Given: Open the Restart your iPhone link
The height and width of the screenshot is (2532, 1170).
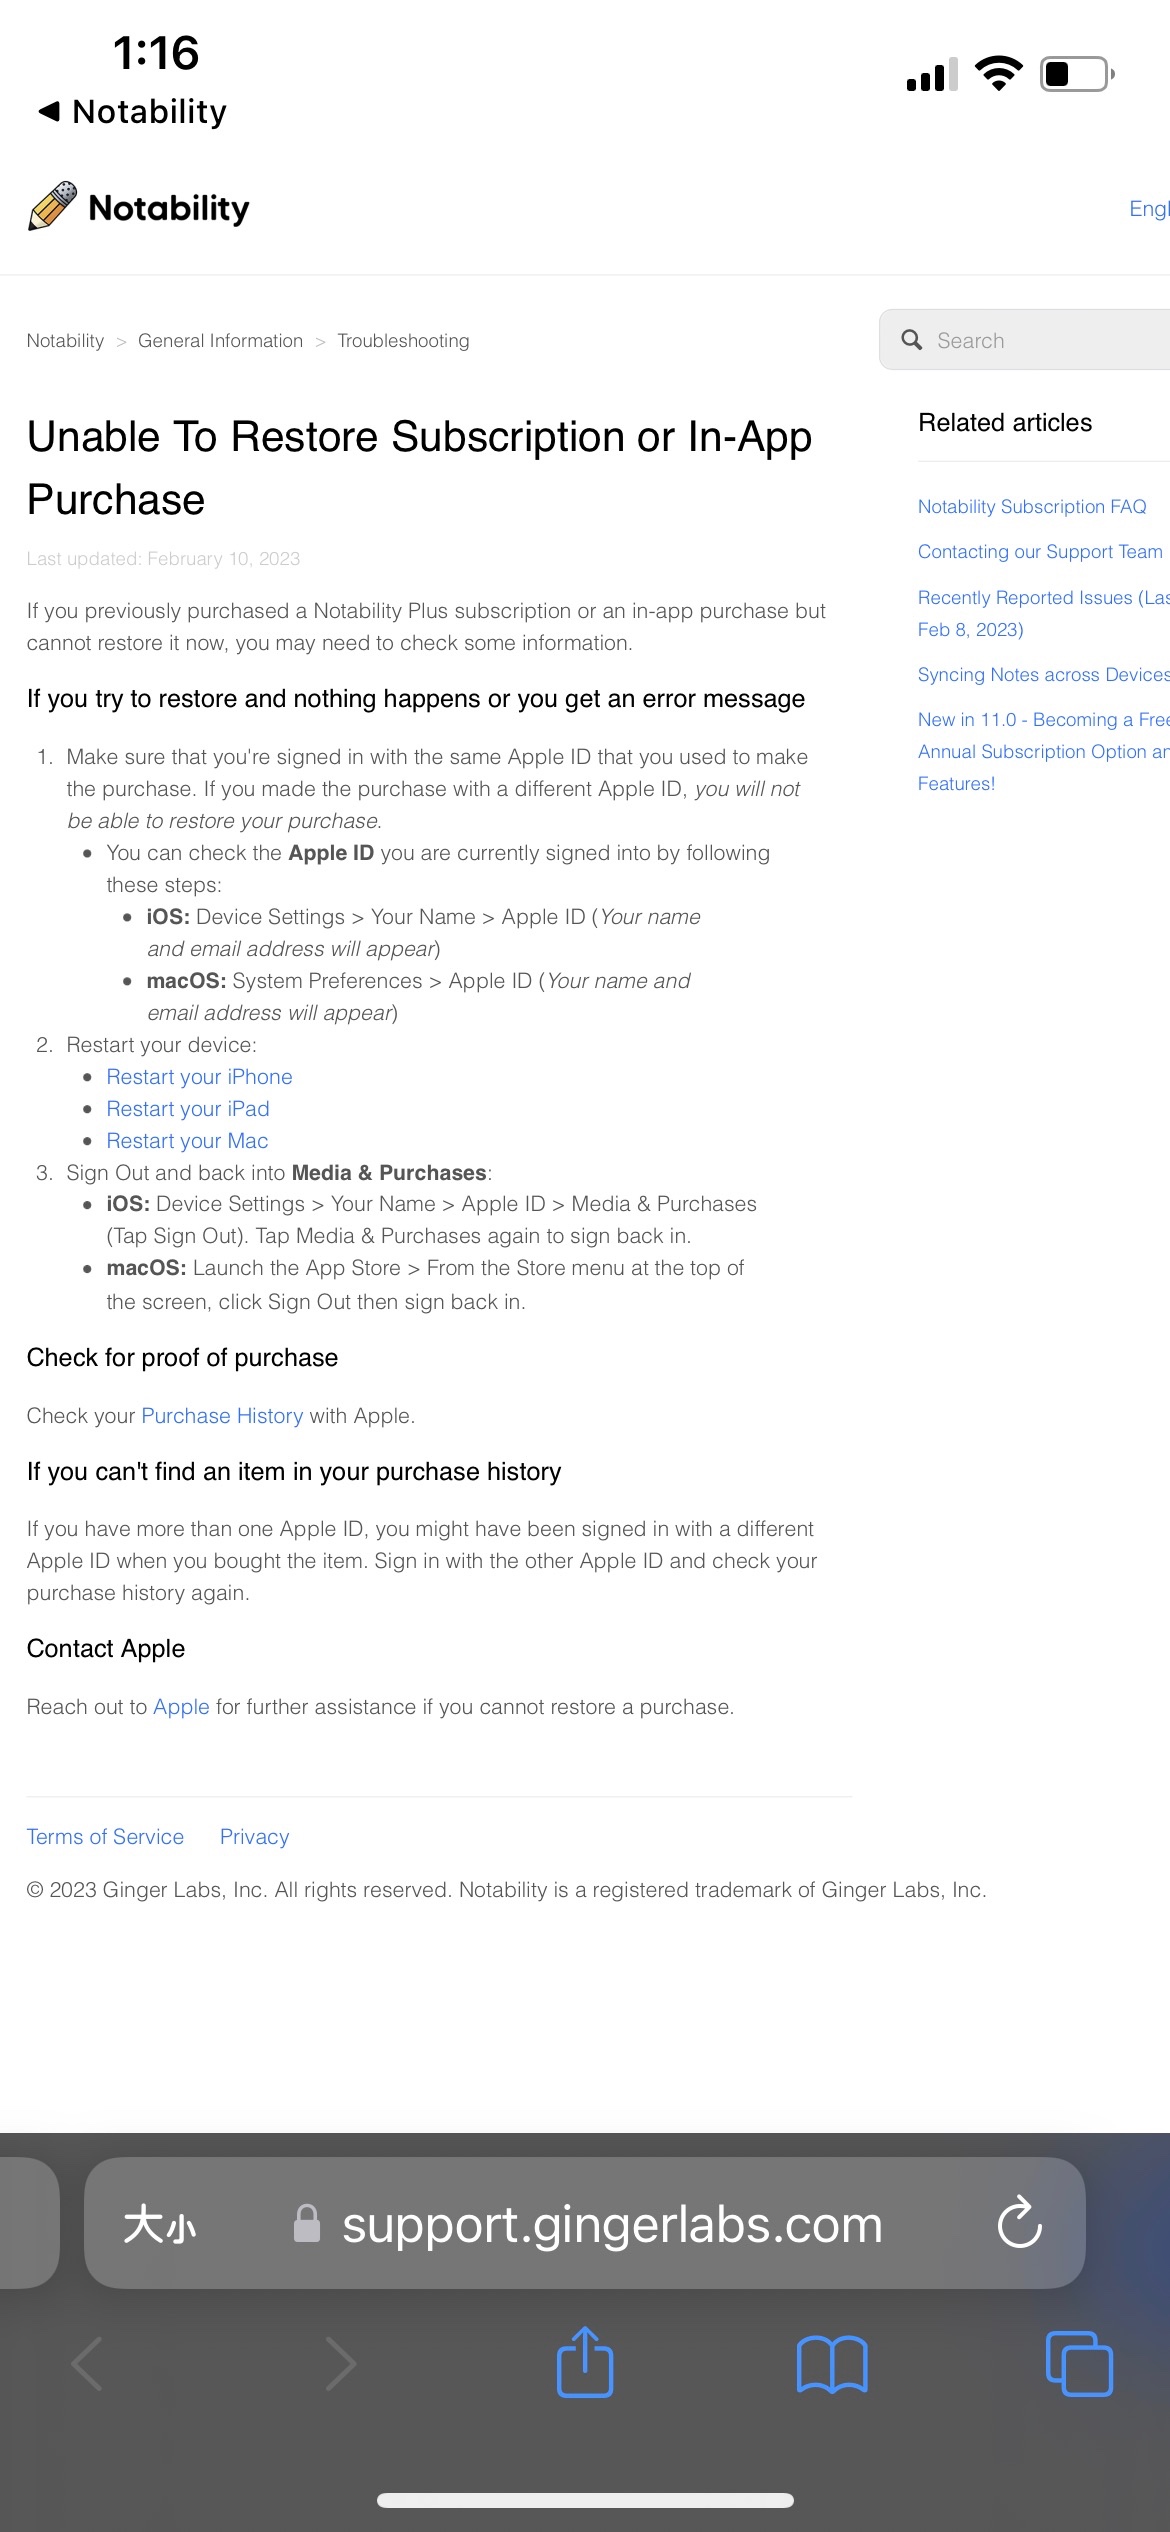Looking at the screenshot, I should (199, 1077).
